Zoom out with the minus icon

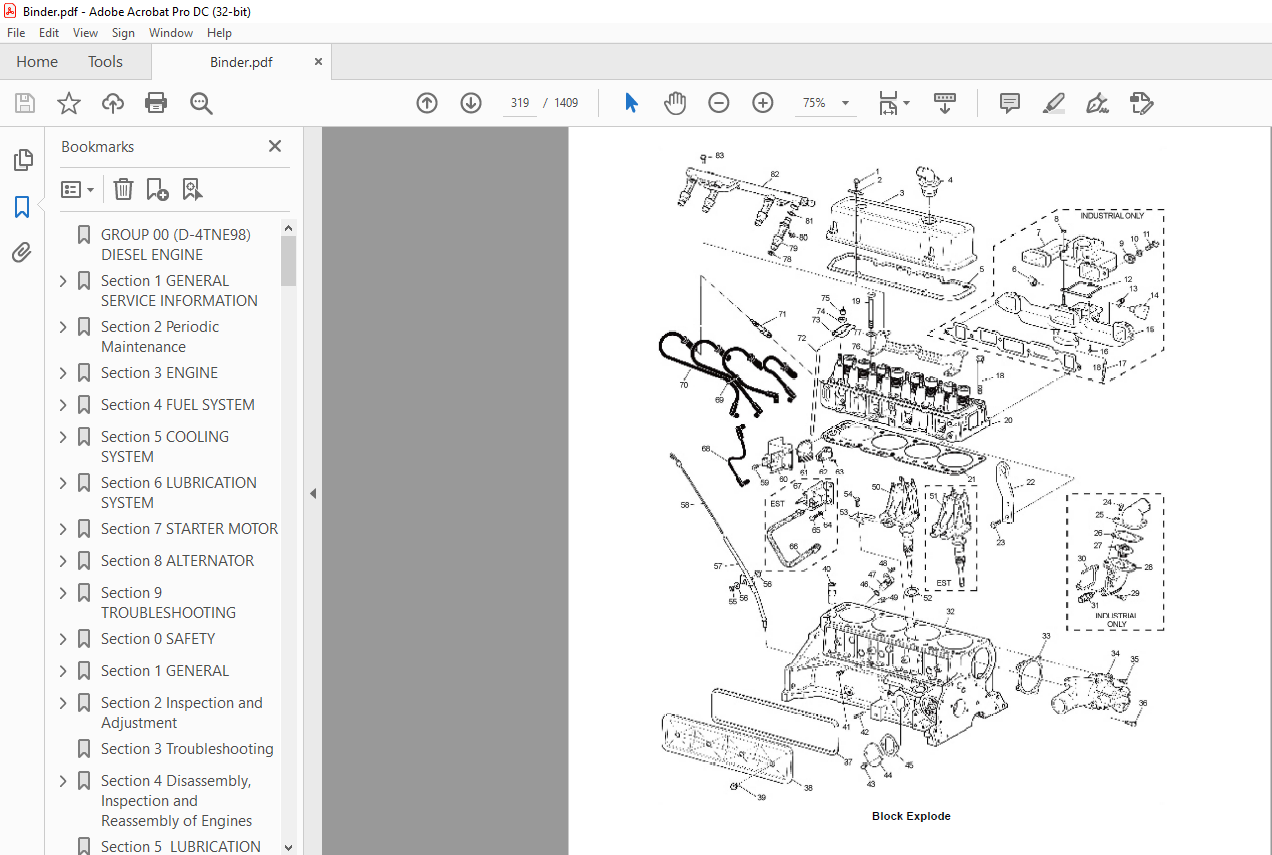tap(719, 103)
